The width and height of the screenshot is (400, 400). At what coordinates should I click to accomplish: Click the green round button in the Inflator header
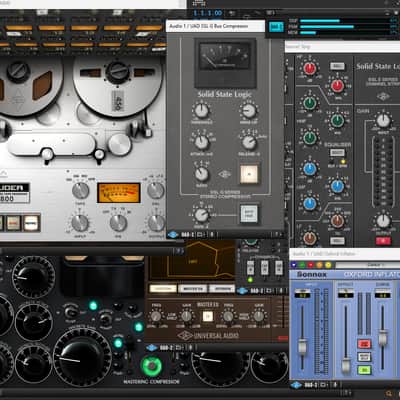coord(302,265)
